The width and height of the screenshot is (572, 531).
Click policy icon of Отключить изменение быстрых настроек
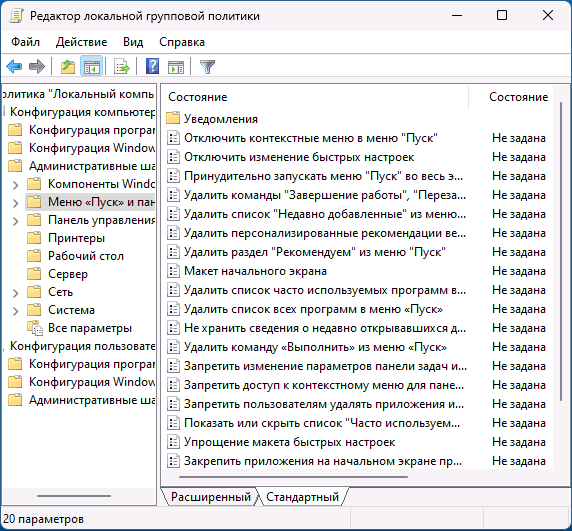tap(173, 157)
